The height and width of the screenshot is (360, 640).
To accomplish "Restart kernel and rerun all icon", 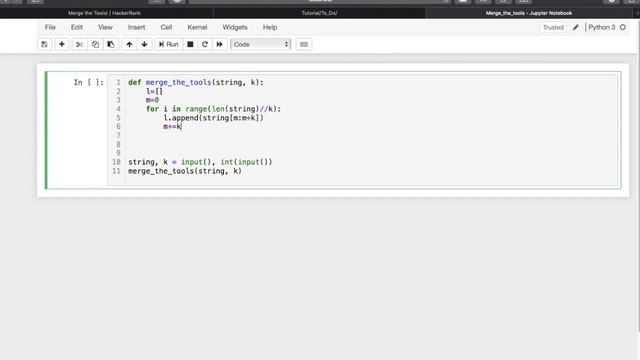I will [x=220, y=44].
